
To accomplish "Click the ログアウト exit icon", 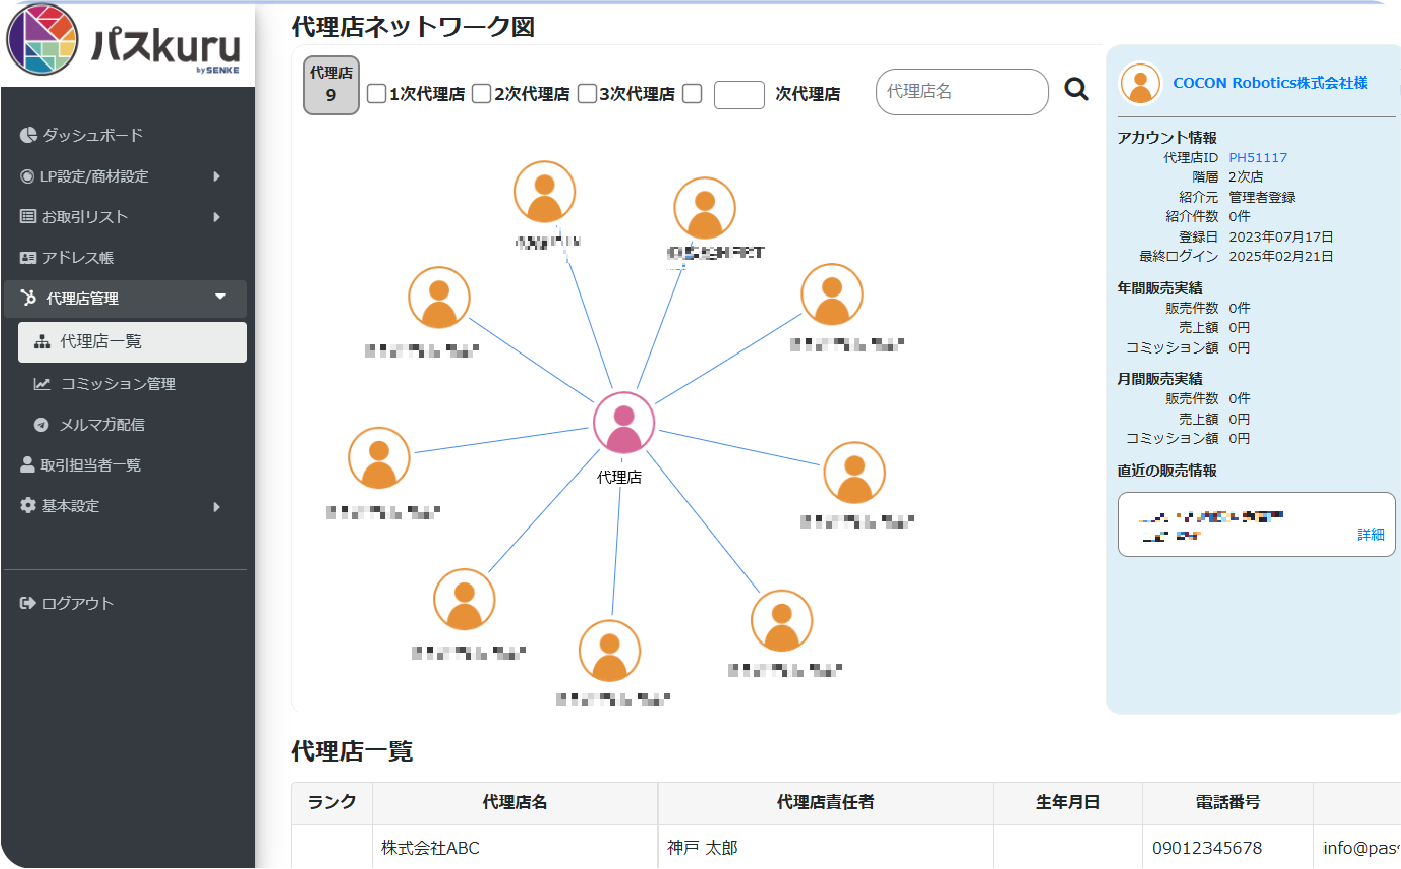I will coord(28,603).
